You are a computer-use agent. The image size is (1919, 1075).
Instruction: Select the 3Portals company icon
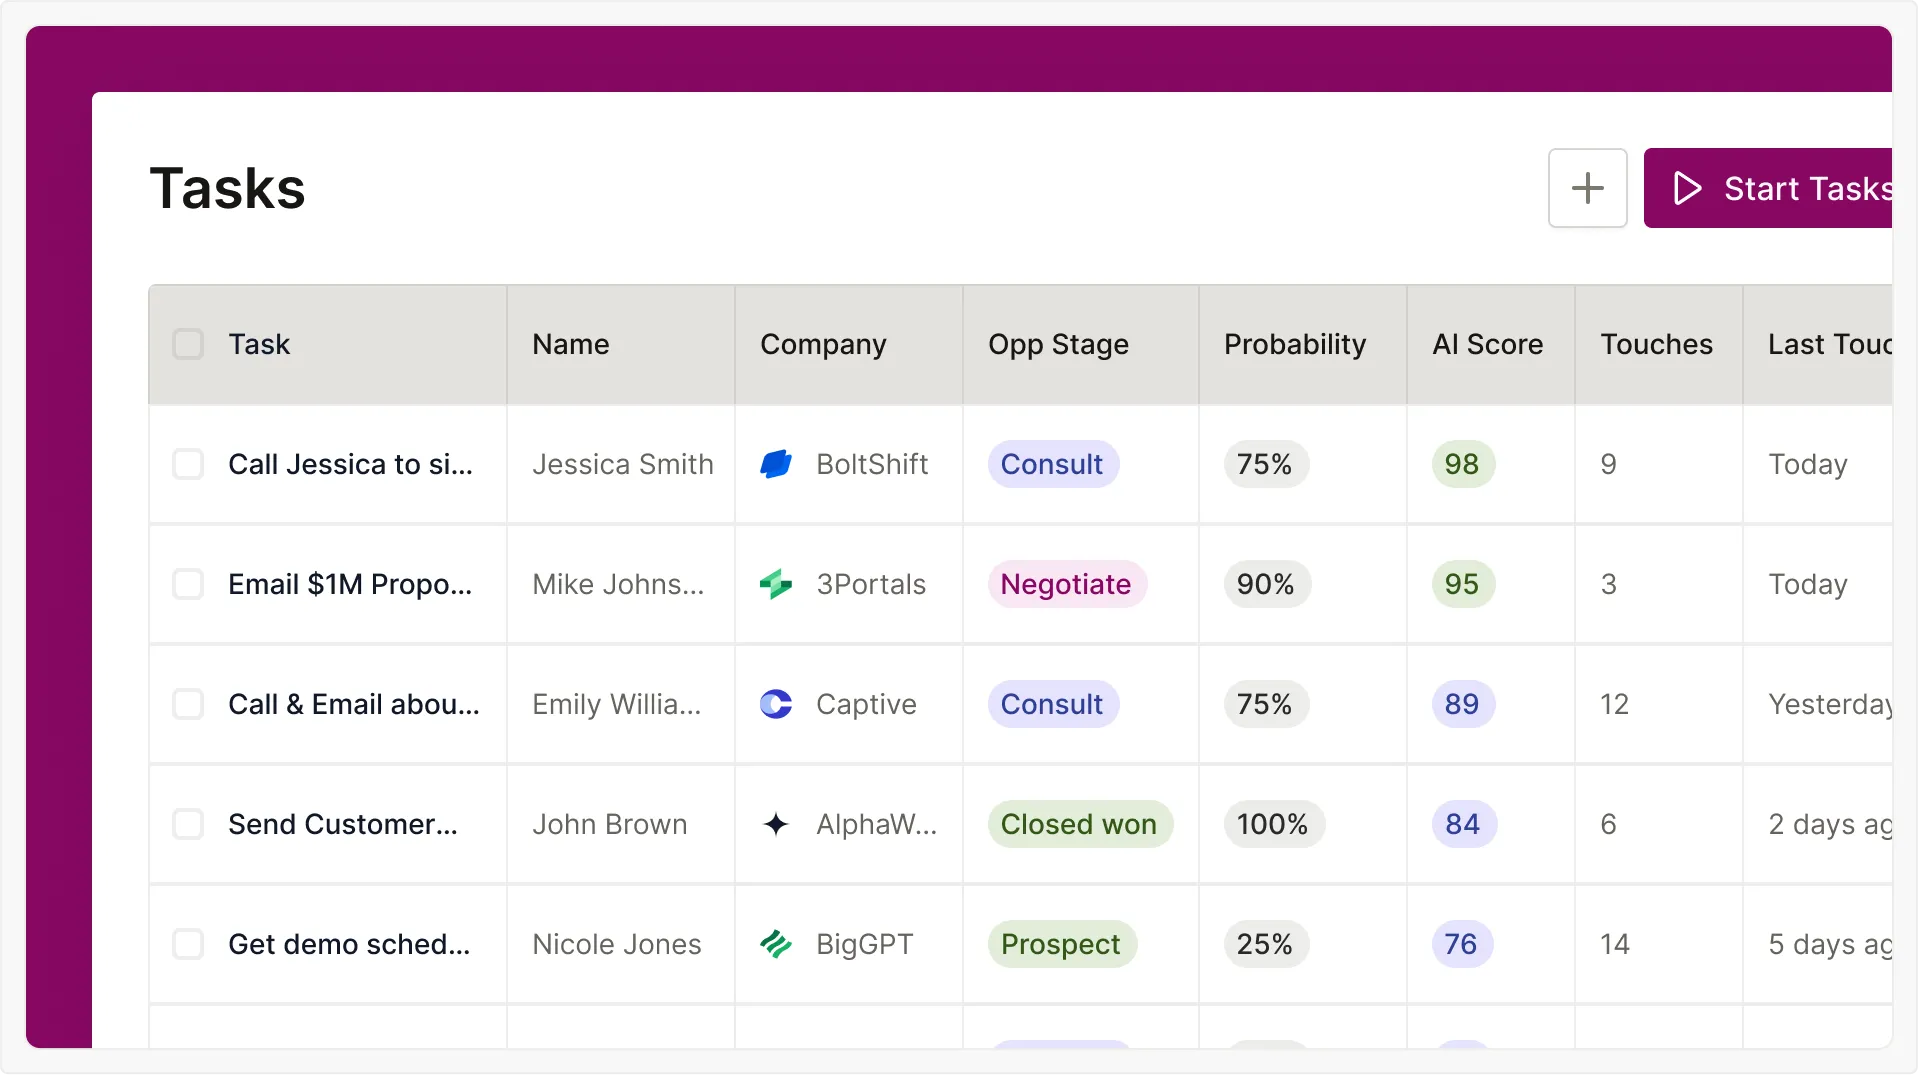776,584
